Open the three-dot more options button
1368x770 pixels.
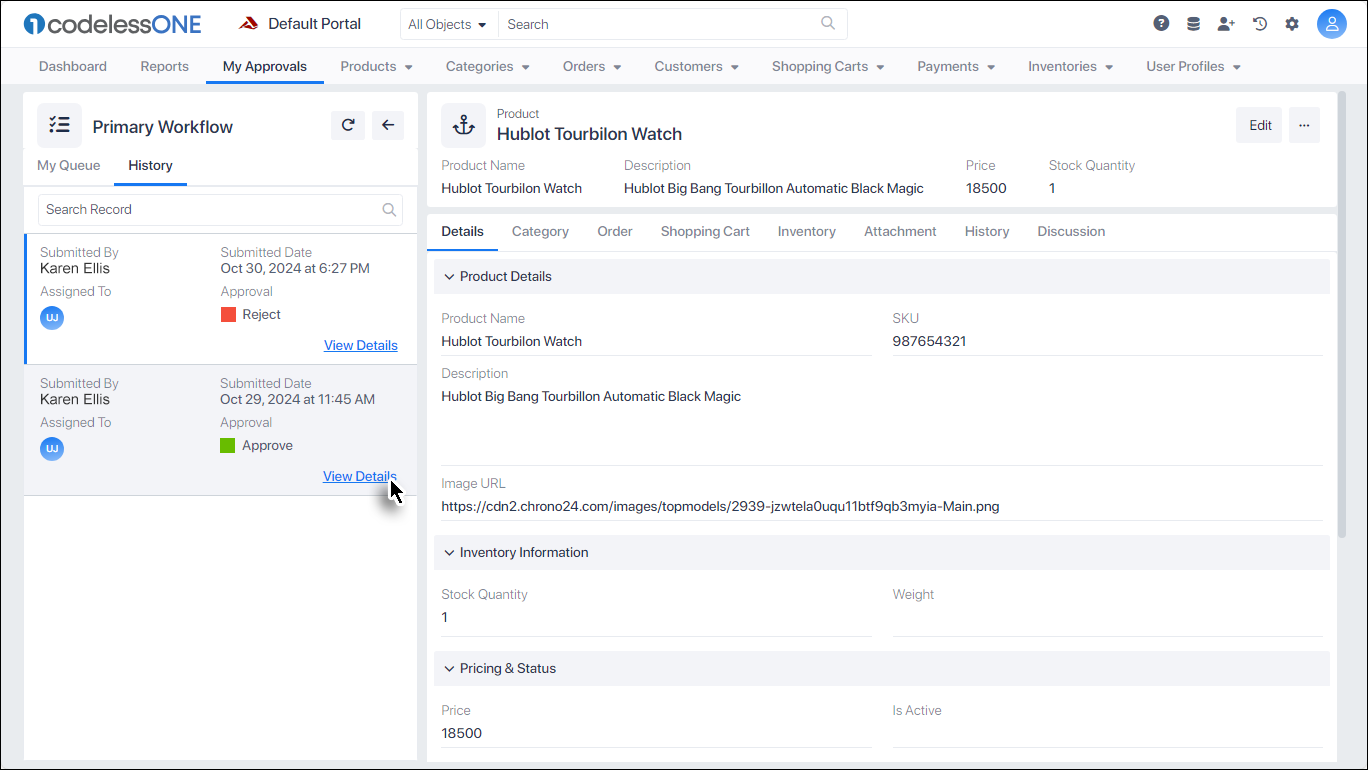click(1304, 125)
